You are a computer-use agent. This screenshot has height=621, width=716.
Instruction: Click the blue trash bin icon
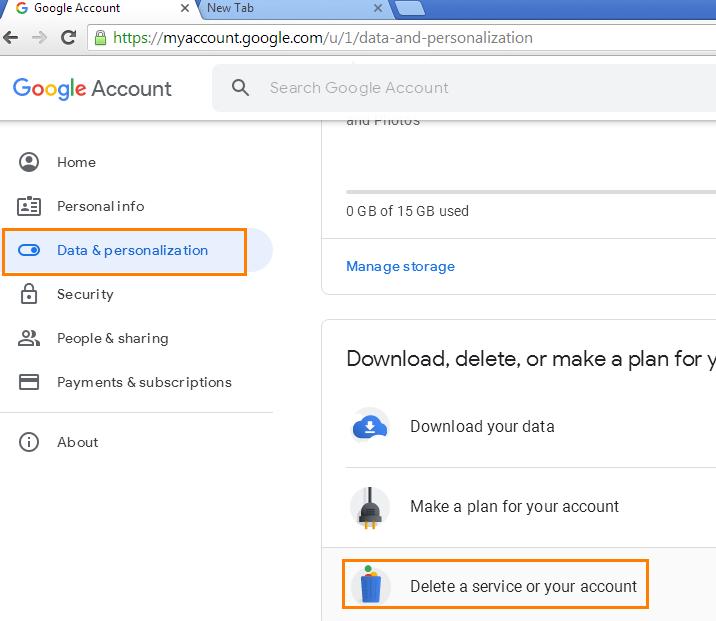[x=370, y=584]
